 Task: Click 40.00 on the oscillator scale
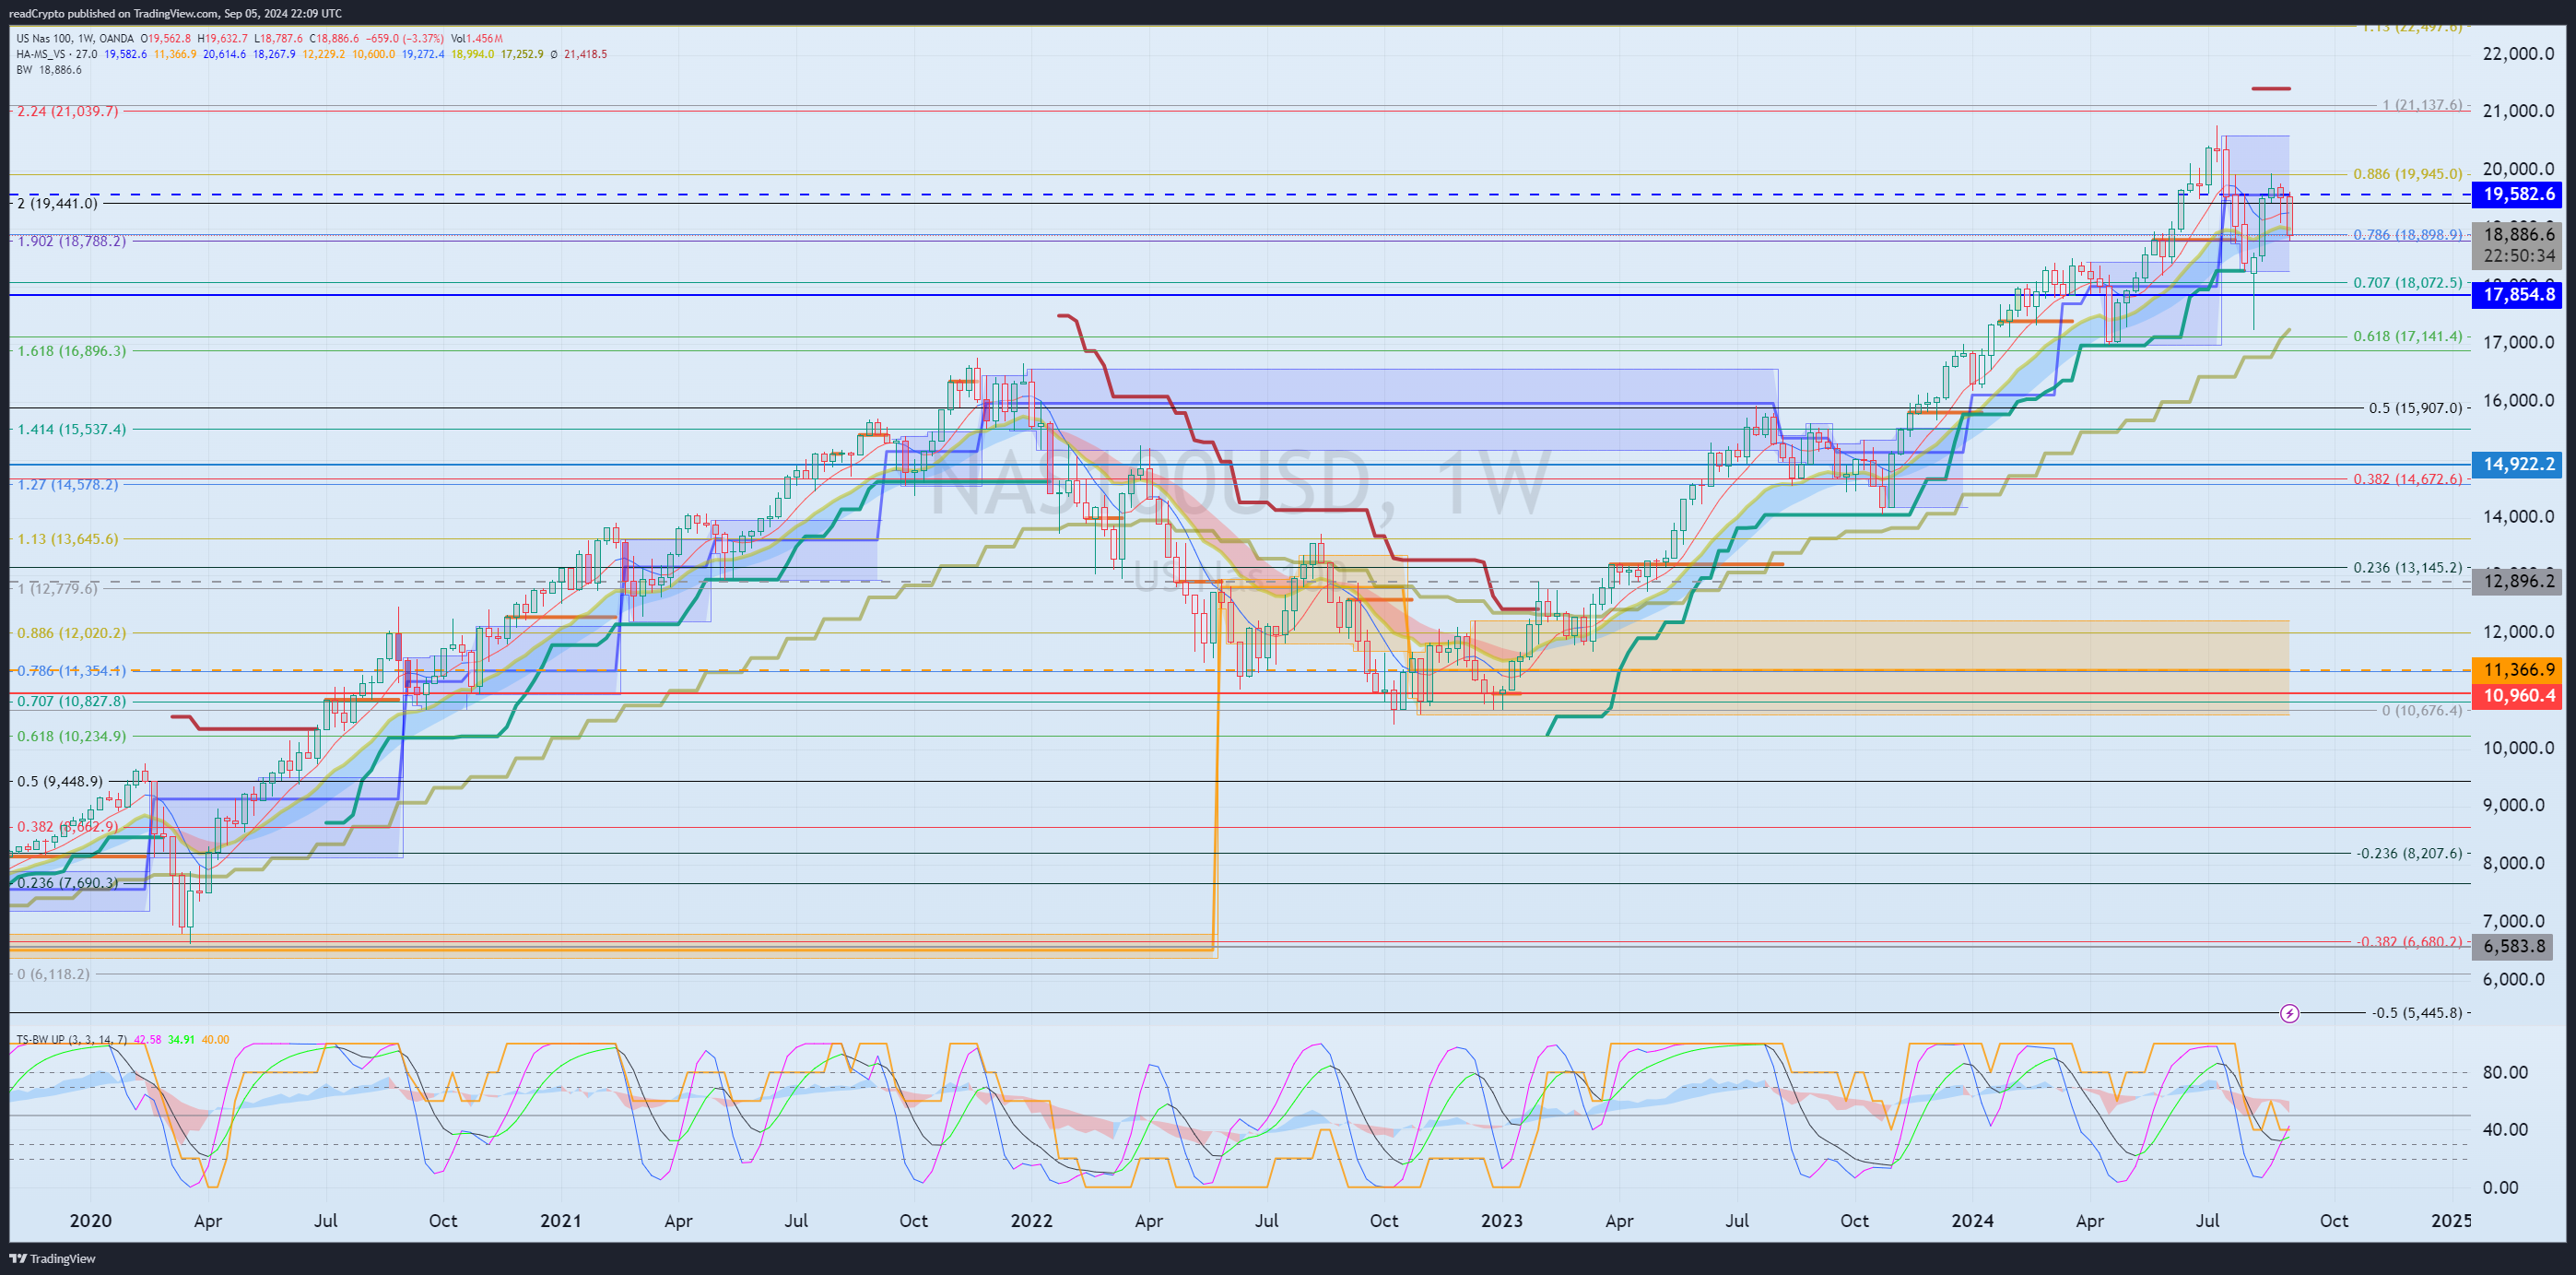tap(2506, 1129)
